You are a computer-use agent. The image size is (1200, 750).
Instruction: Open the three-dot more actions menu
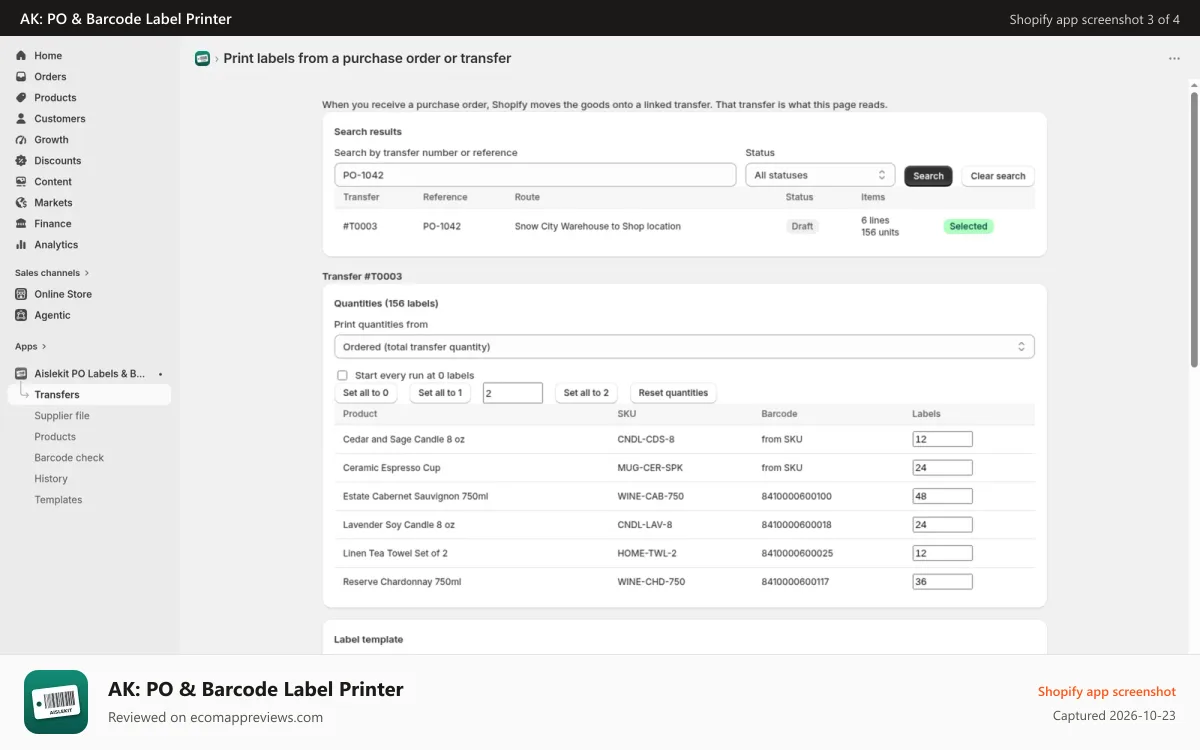click(x=1174, y=59)
